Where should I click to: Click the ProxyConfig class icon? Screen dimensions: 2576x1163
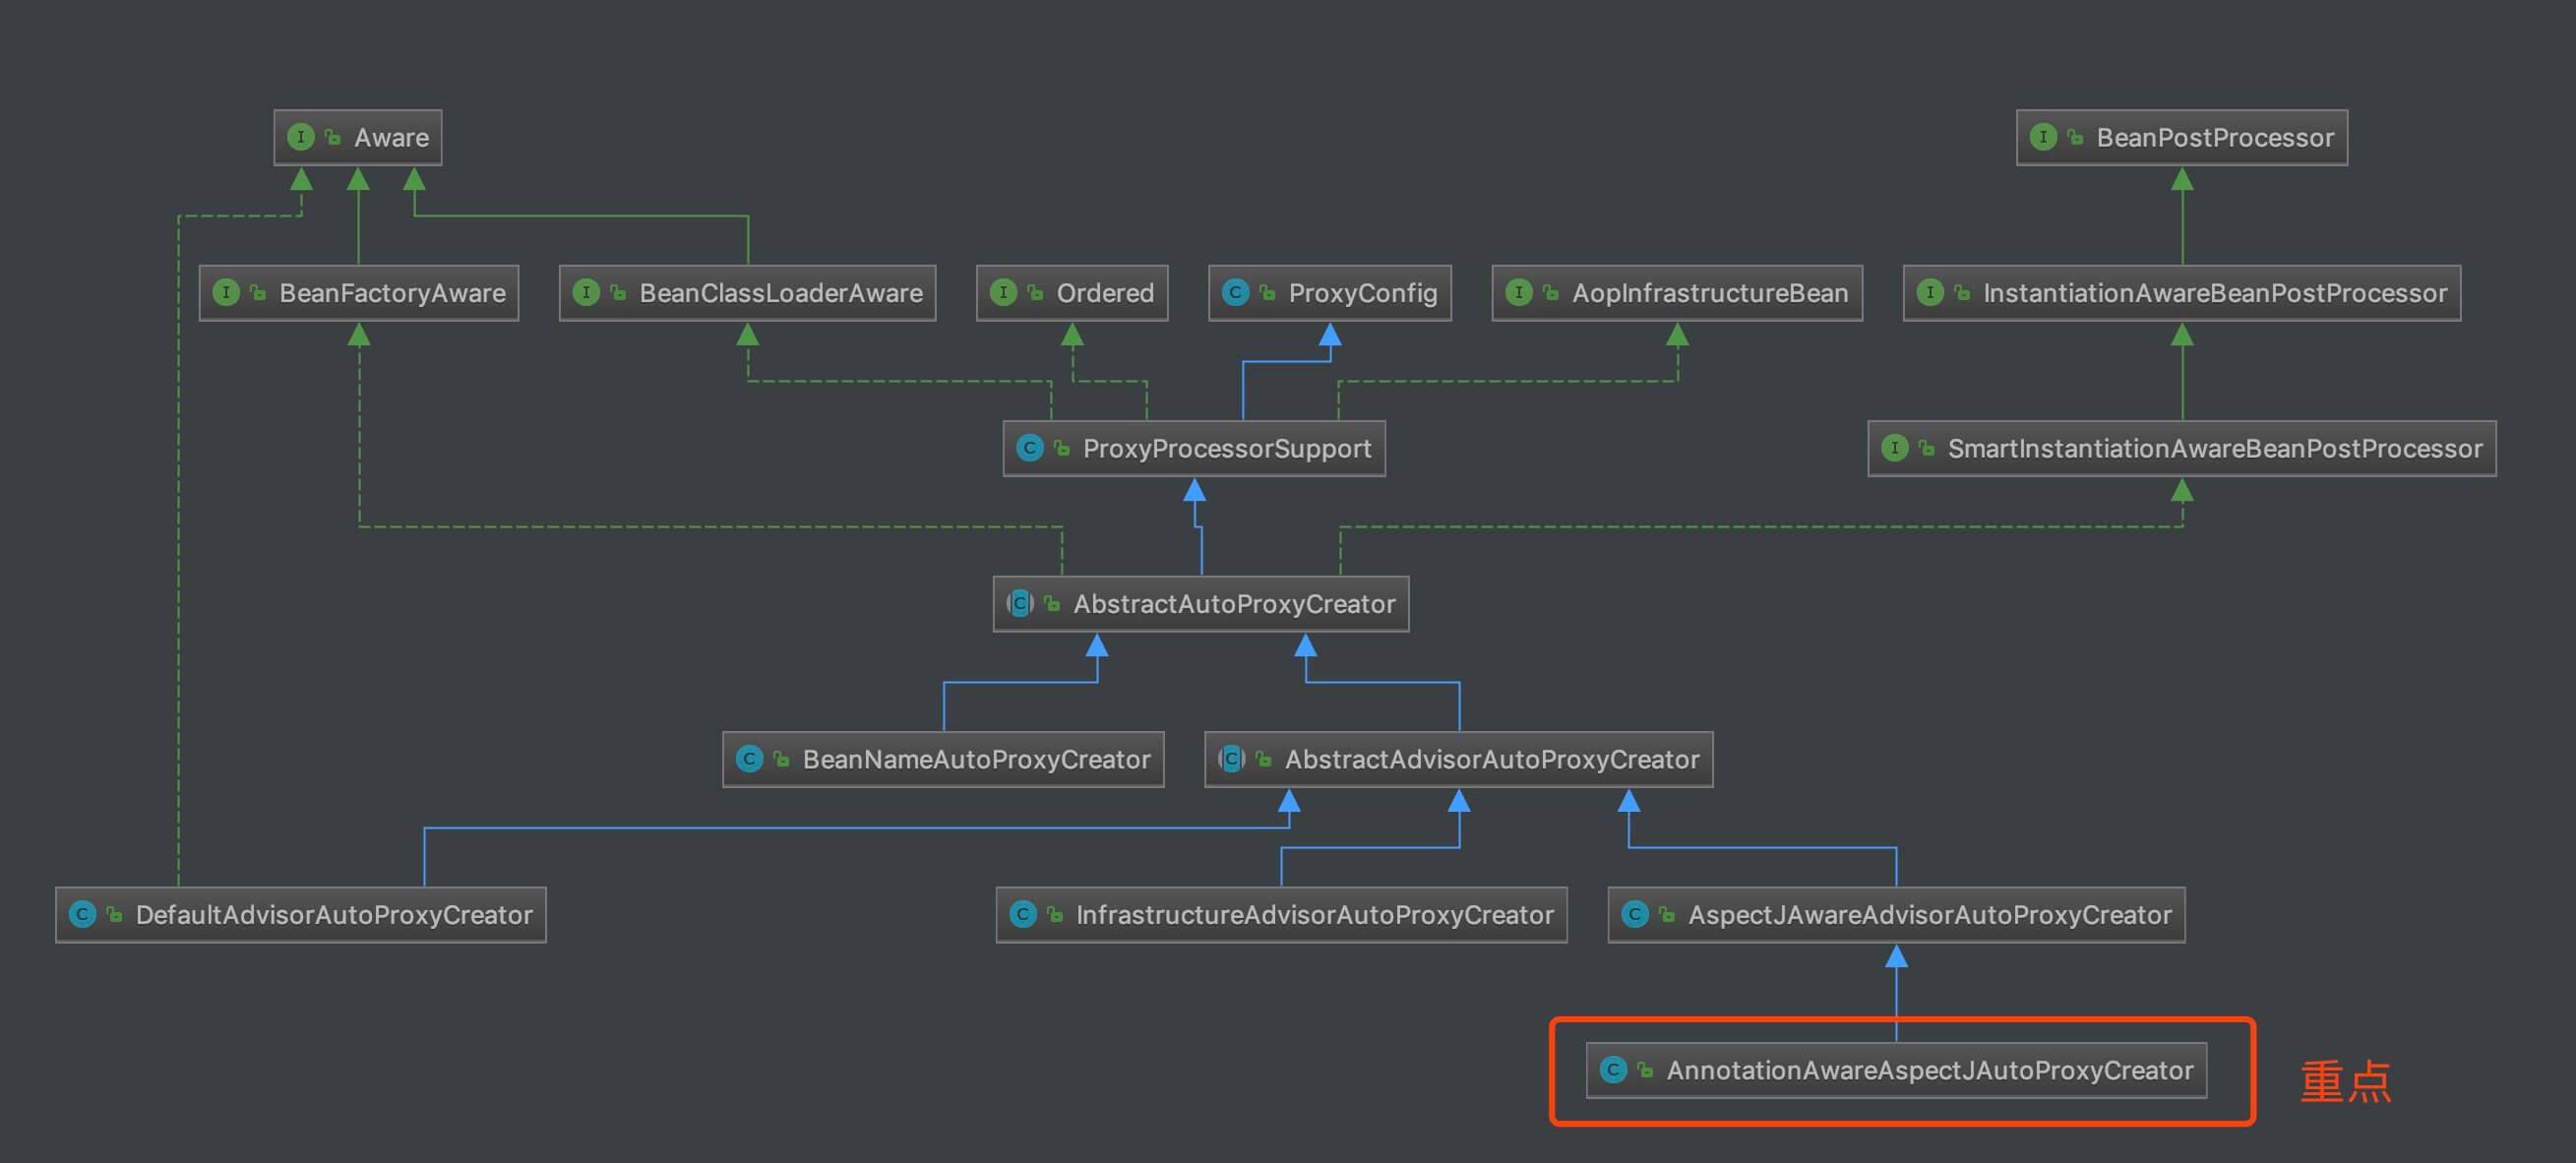click(1235, 292)
